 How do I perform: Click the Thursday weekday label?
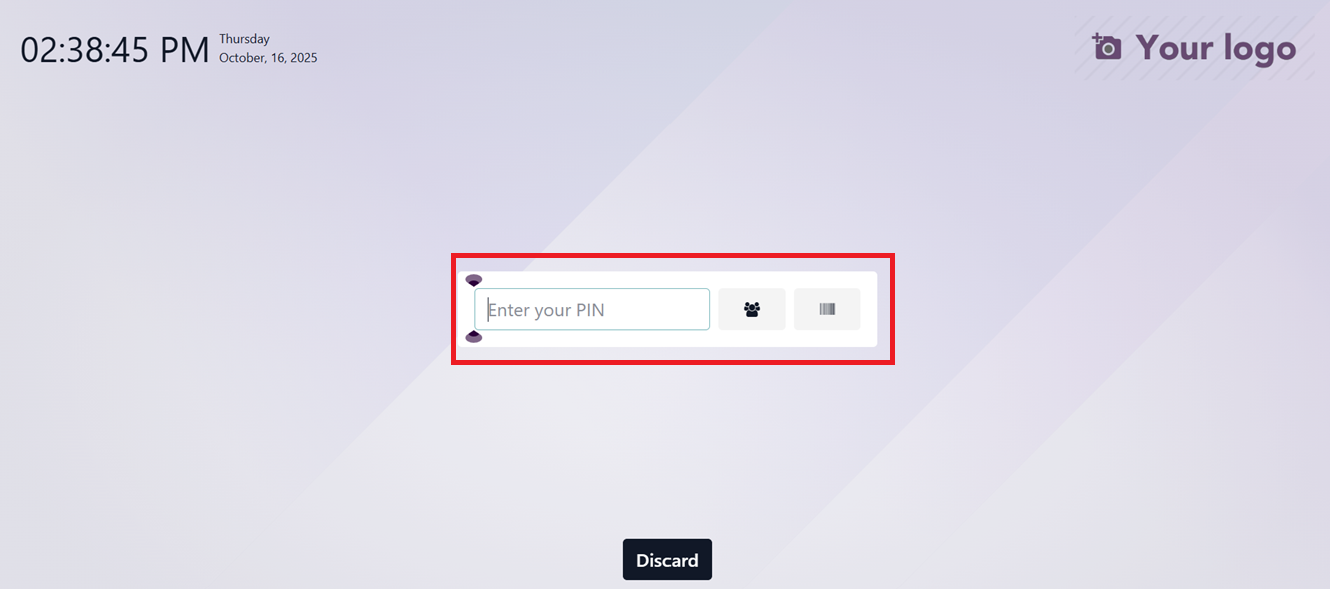(245, 39)
